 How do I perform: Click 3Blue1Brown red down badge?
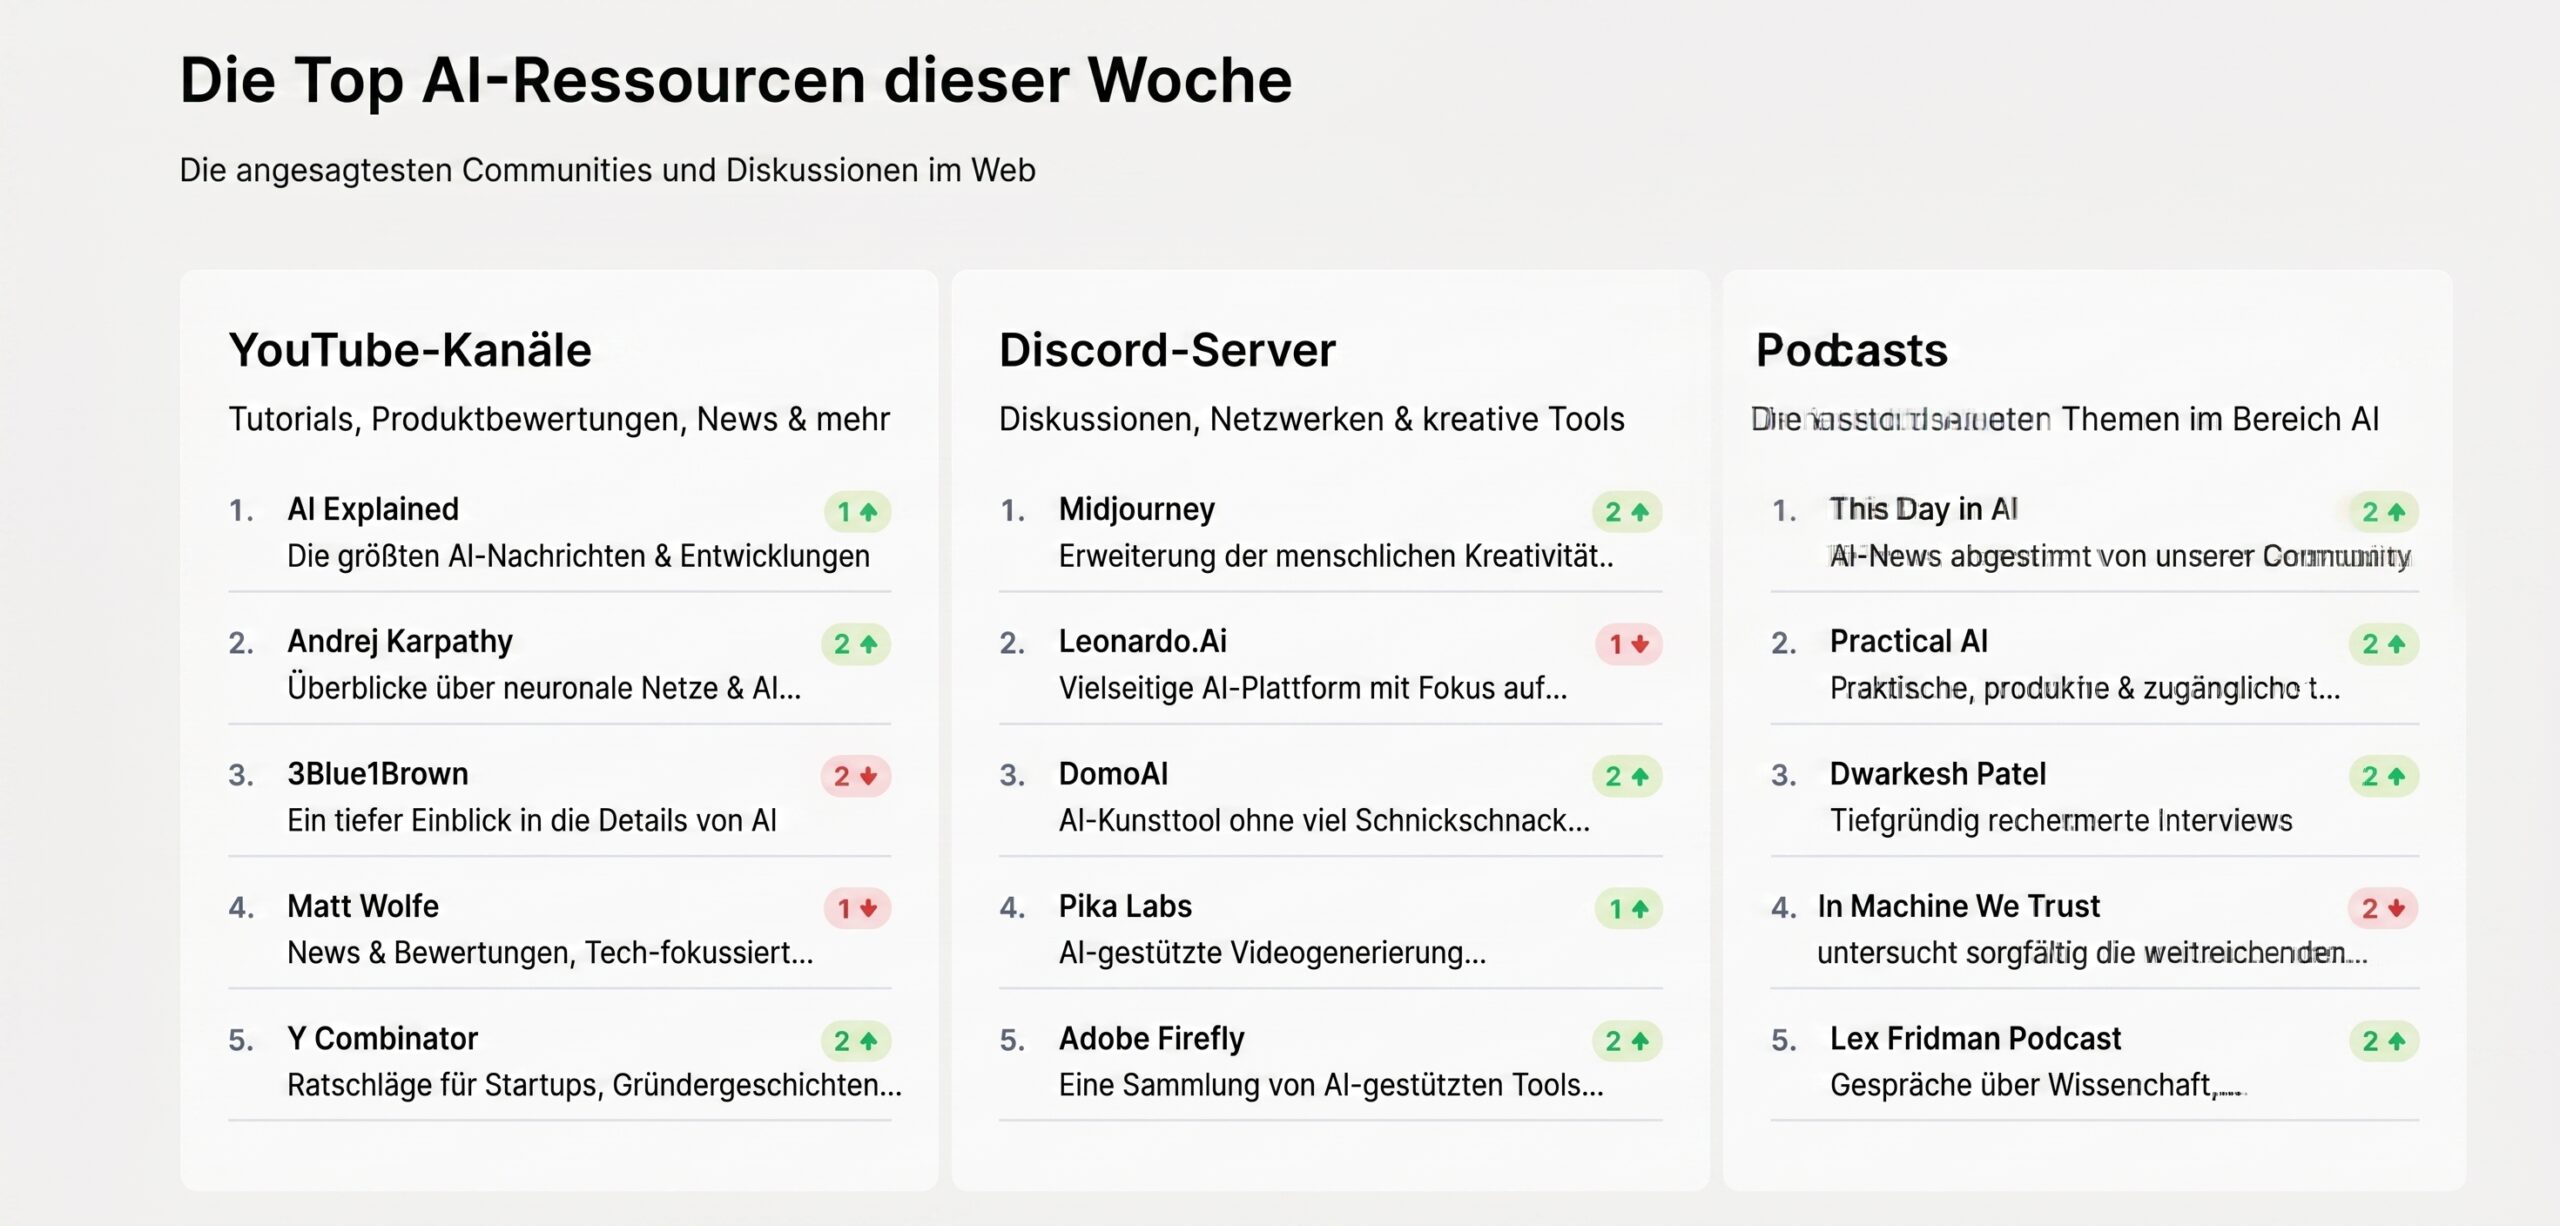tap(856, 776)
